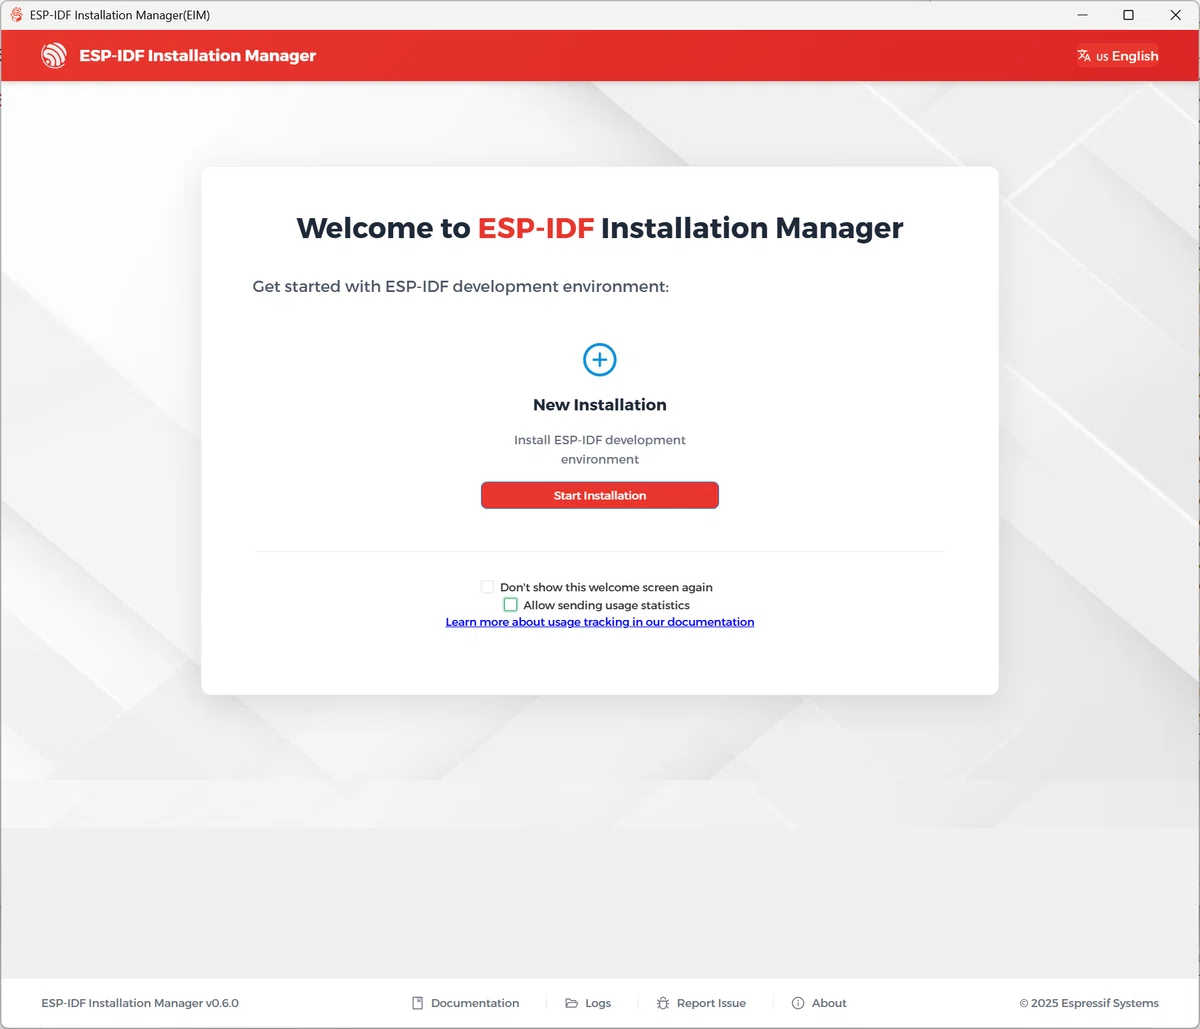Click the Welcome to ESP-IDF Installation Manager heading
Screen dimensions: 1200x1029
(600, 228)
